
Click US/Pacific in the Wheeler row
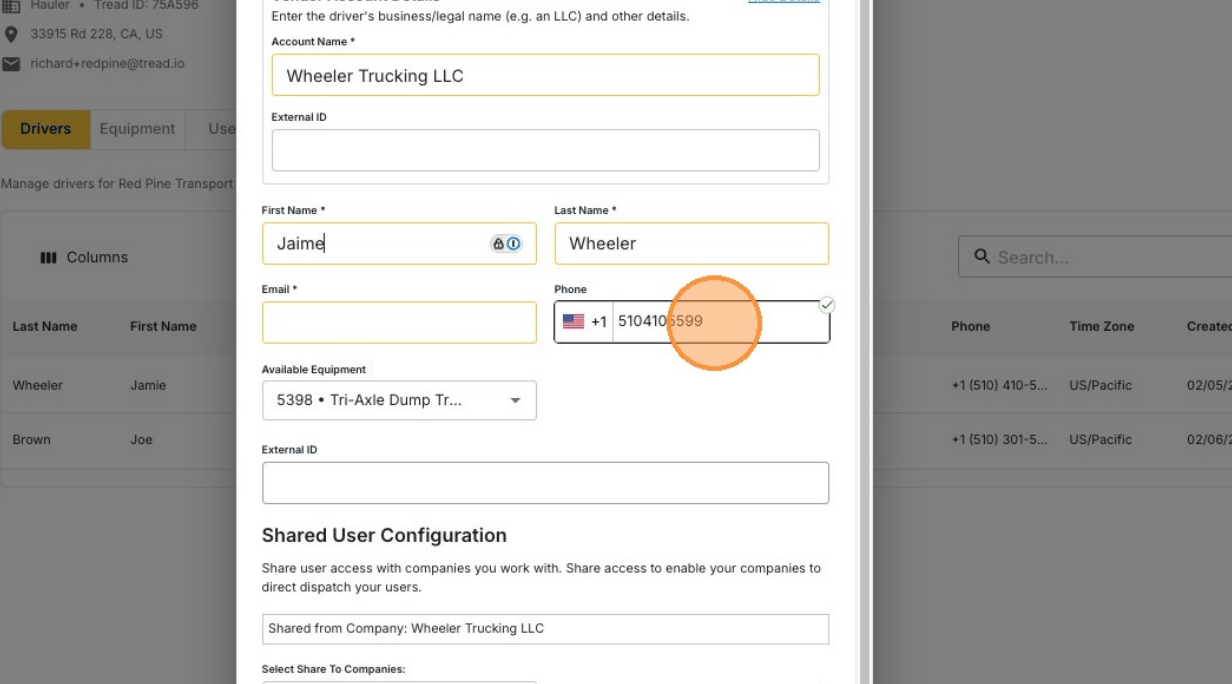(x=1100, y=385)
